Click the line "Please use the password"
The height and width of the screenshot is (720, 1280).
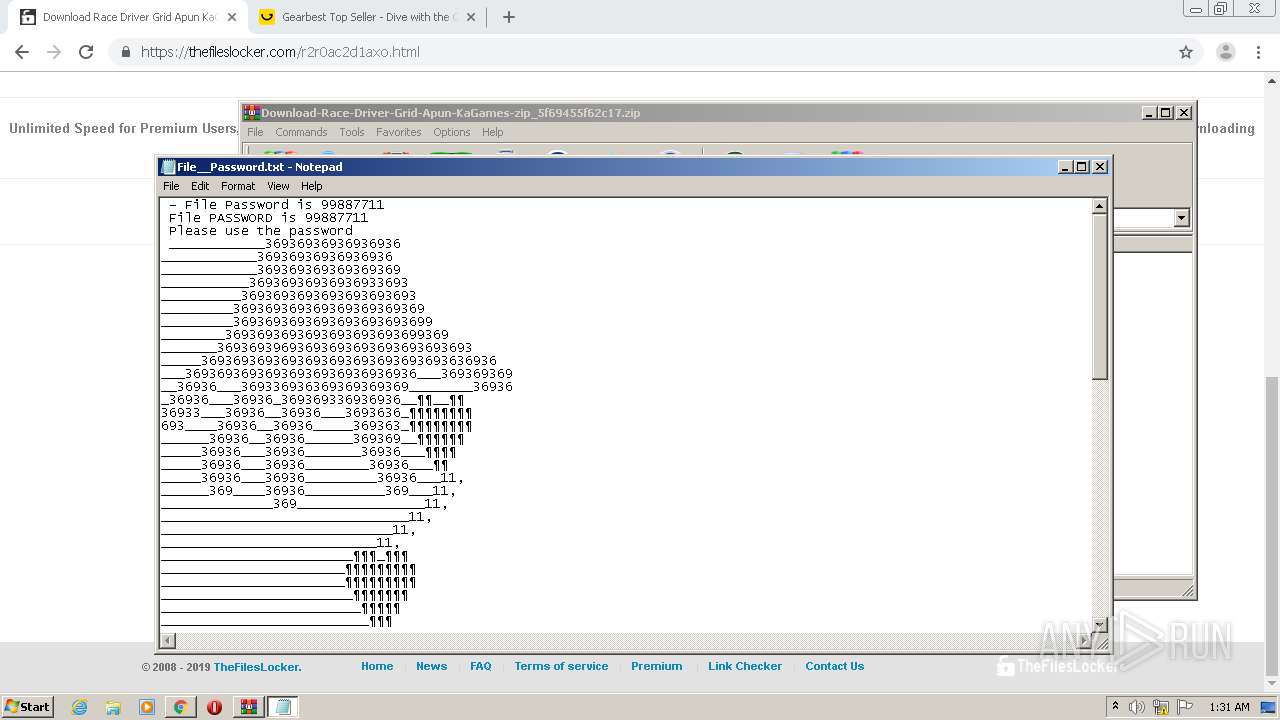click(x=261, y=231)
